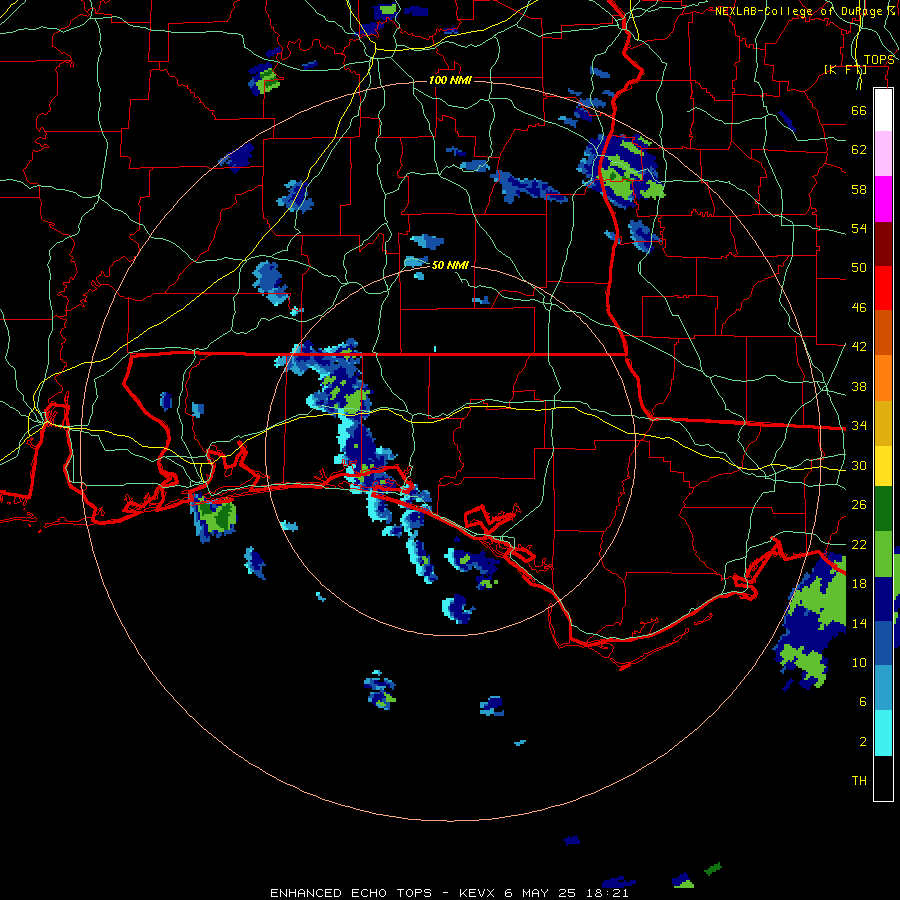Click the yellow 30-34 kft swatch
The image size is (900, 900).
tap(883, 466)
